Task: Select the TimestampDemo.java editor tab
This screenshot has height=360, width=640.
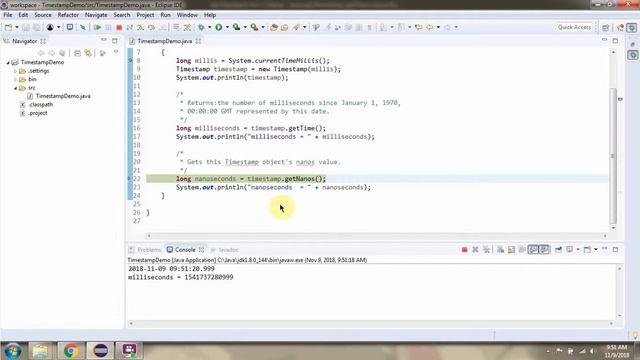Action: tap(164, 41)
